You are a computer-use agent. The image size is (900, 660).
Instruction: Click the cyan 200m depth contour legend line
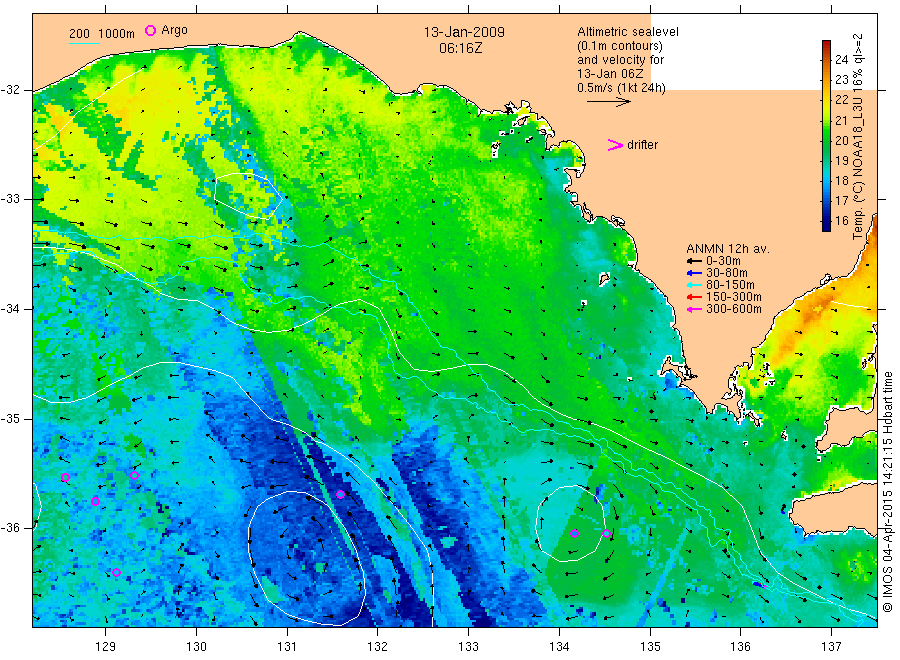pos(84,43)
